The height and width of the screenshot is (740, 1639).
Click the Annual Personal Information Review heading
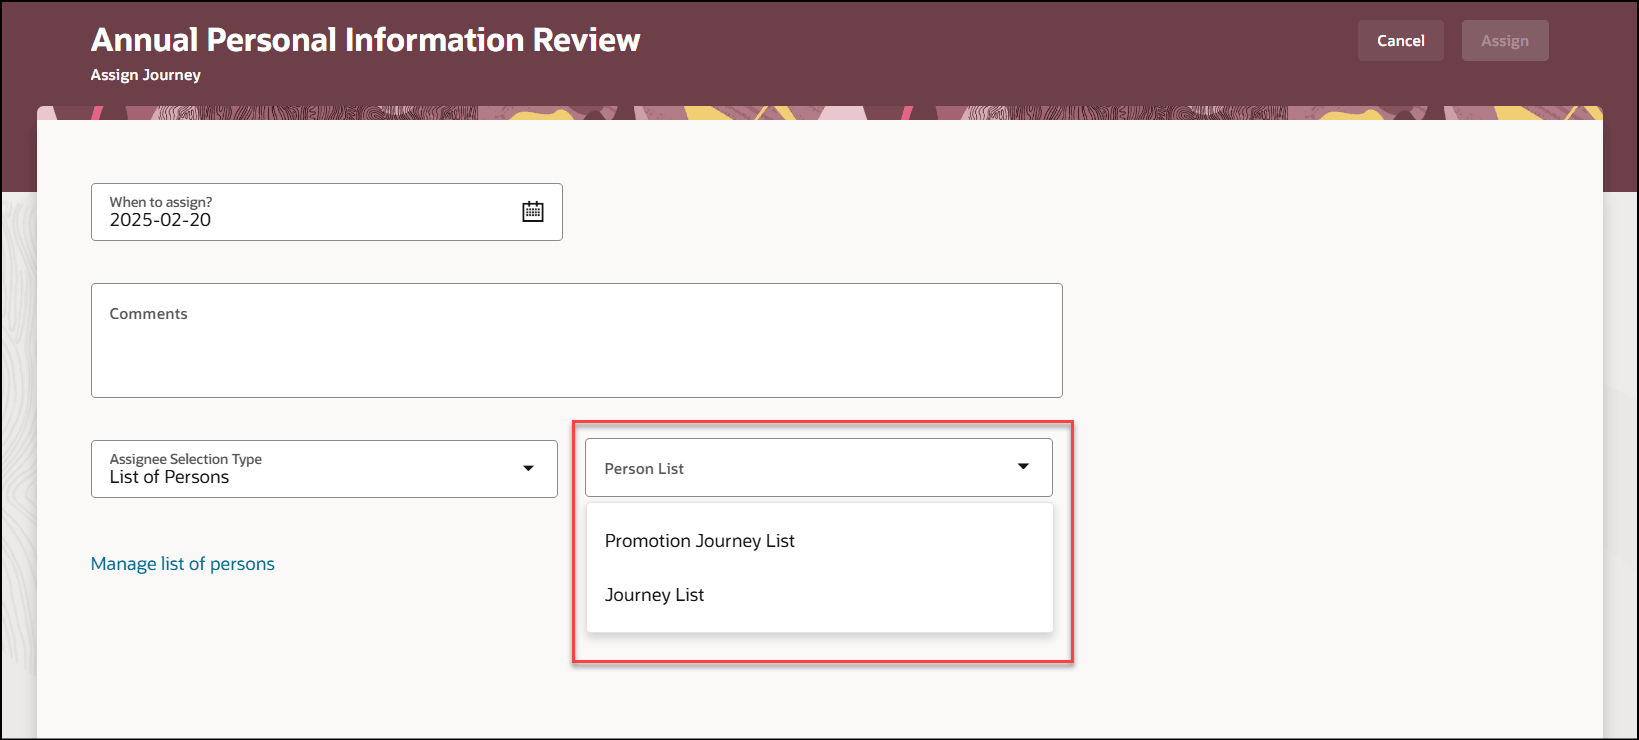tap(366, 40)
